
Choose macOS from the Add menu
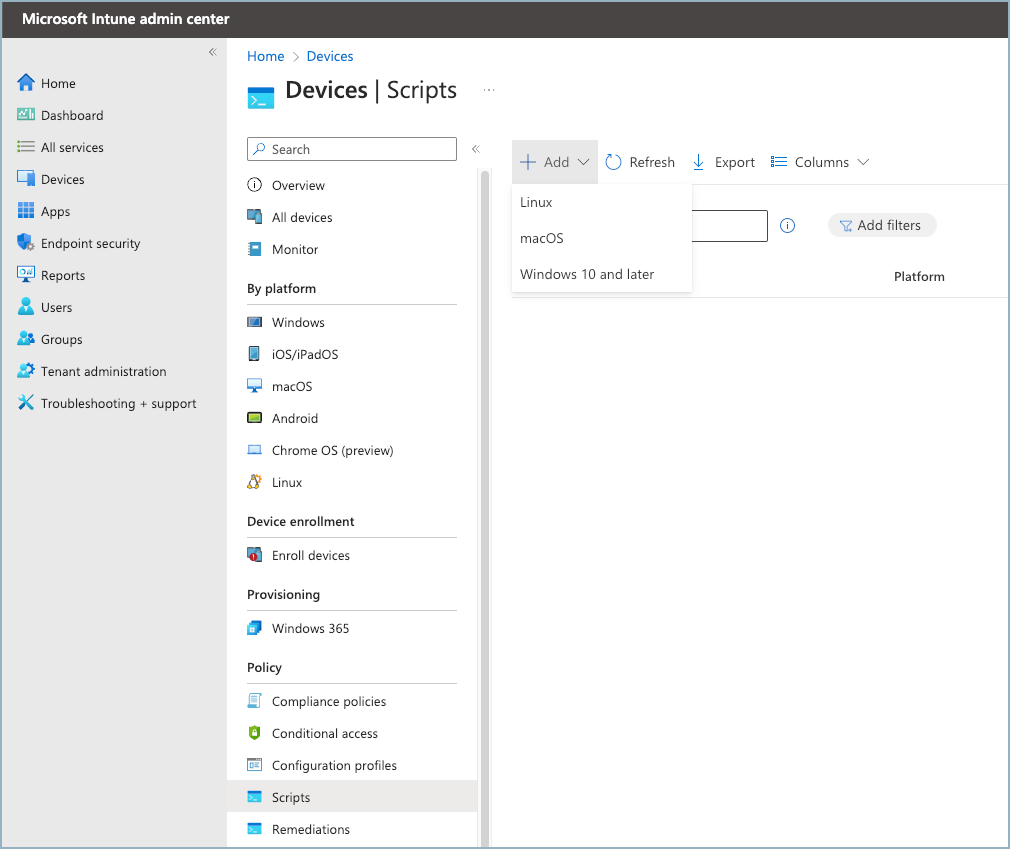(542, 238)
